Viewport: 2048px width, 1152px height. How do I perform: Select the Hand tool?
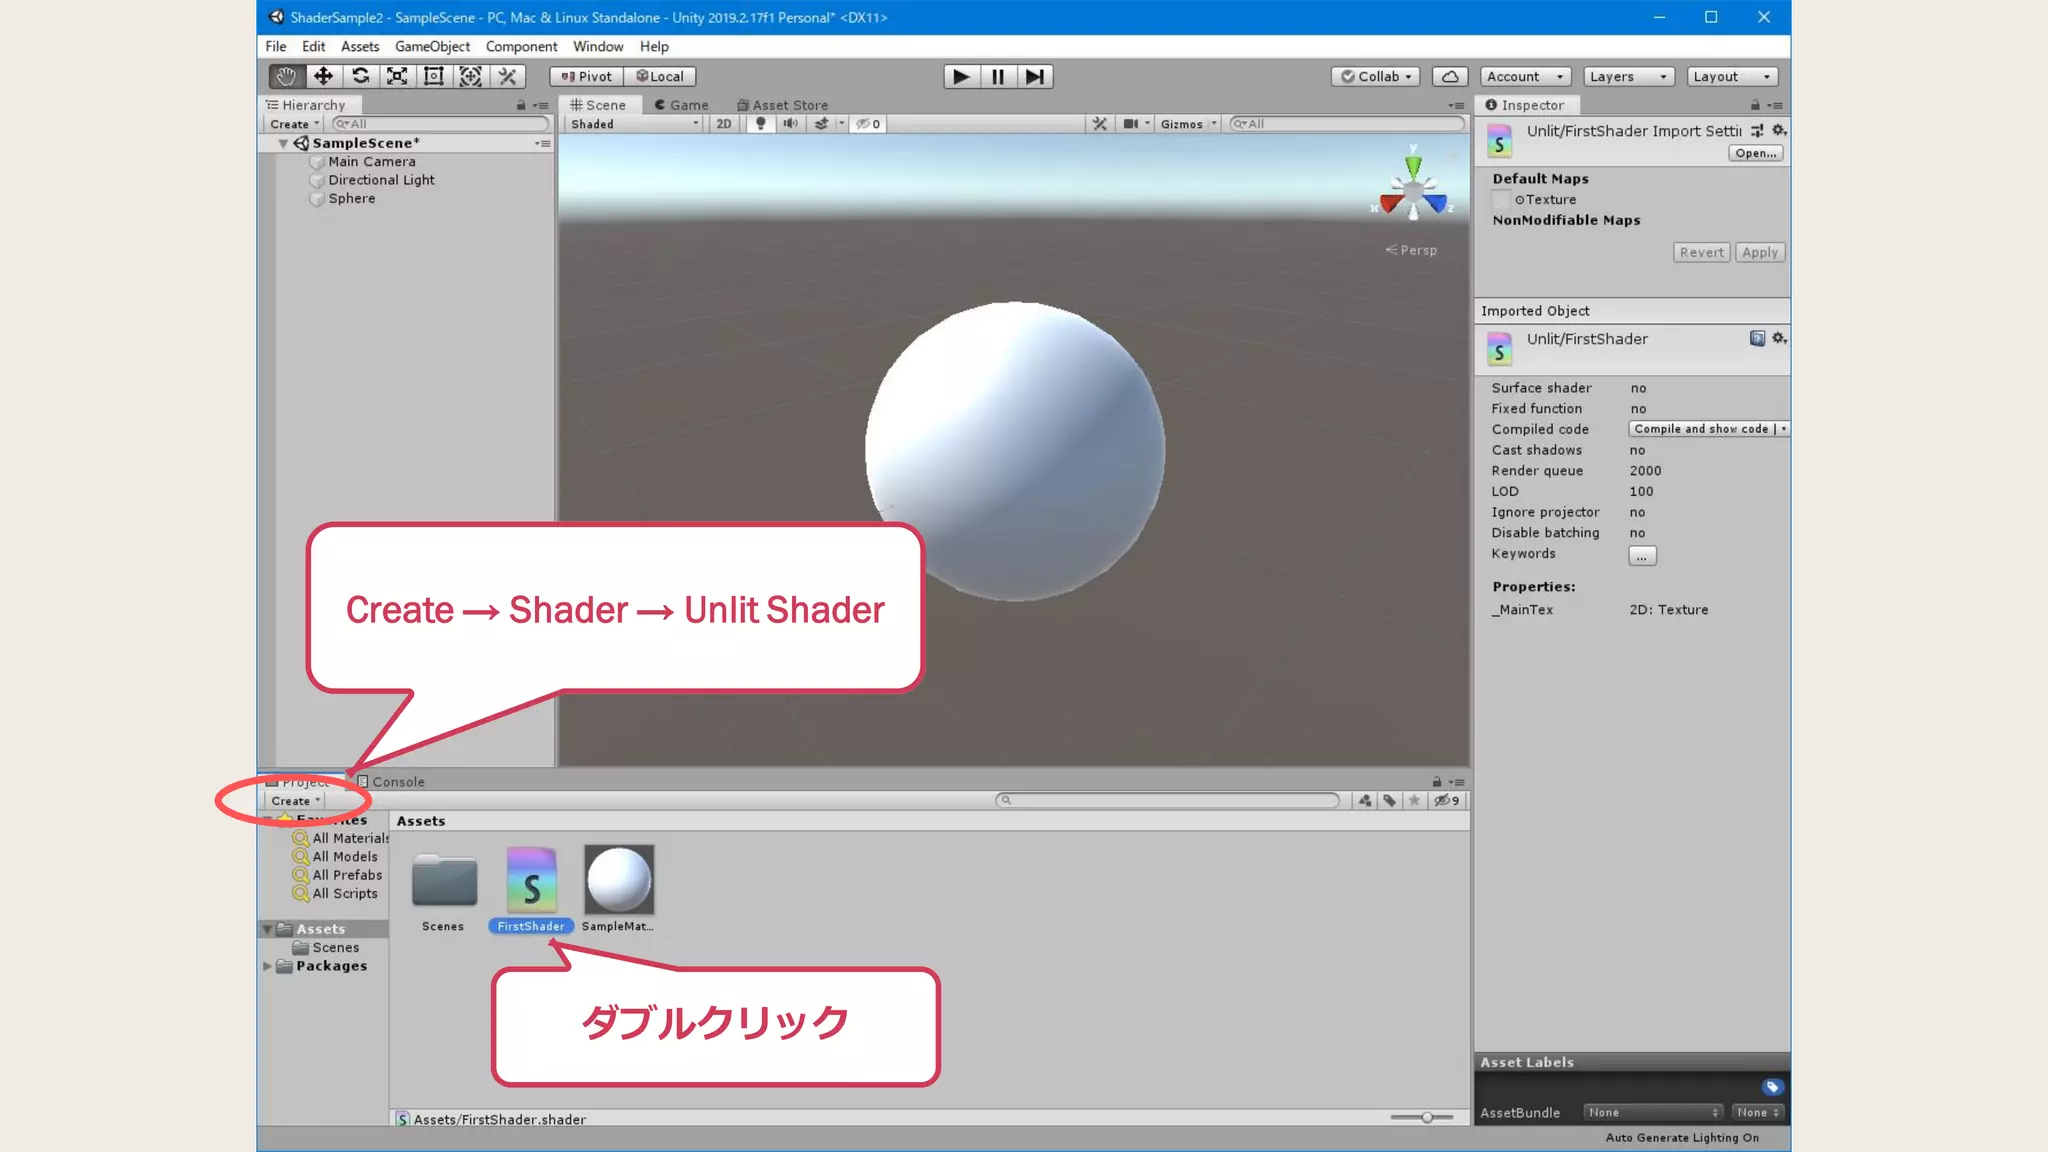pos(286,76)
